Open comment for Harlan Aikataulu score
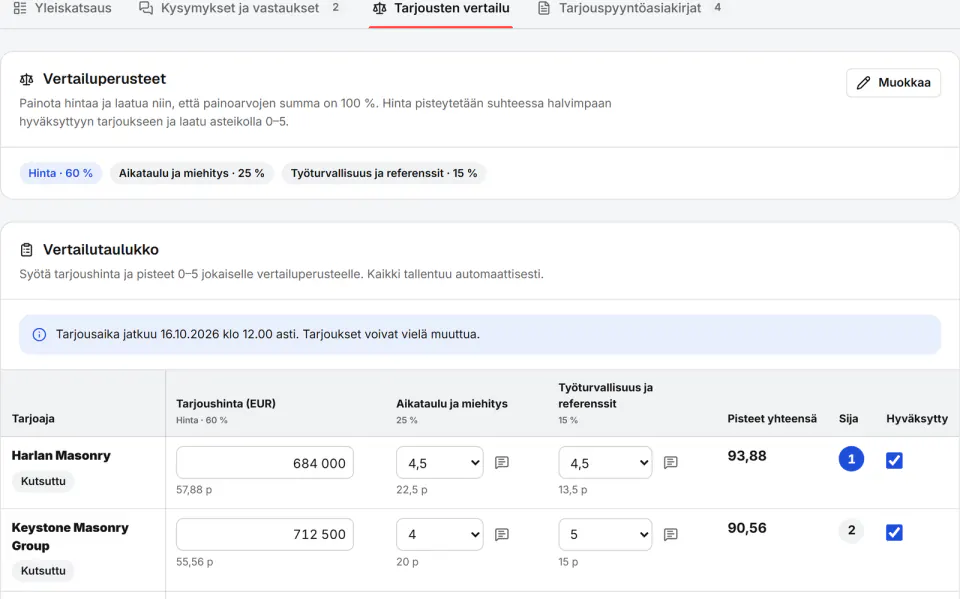Screen dimensions: 960x599 [x=502, y=462]
